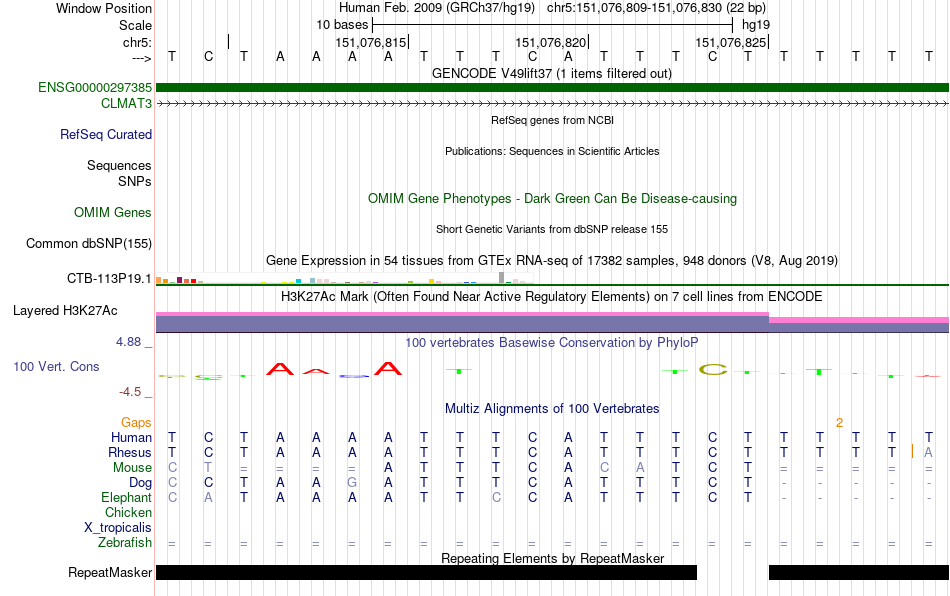Click the 151,076,825 ruler position
The height and width of the screenshot is (596, 950).
tap(731, 42)
